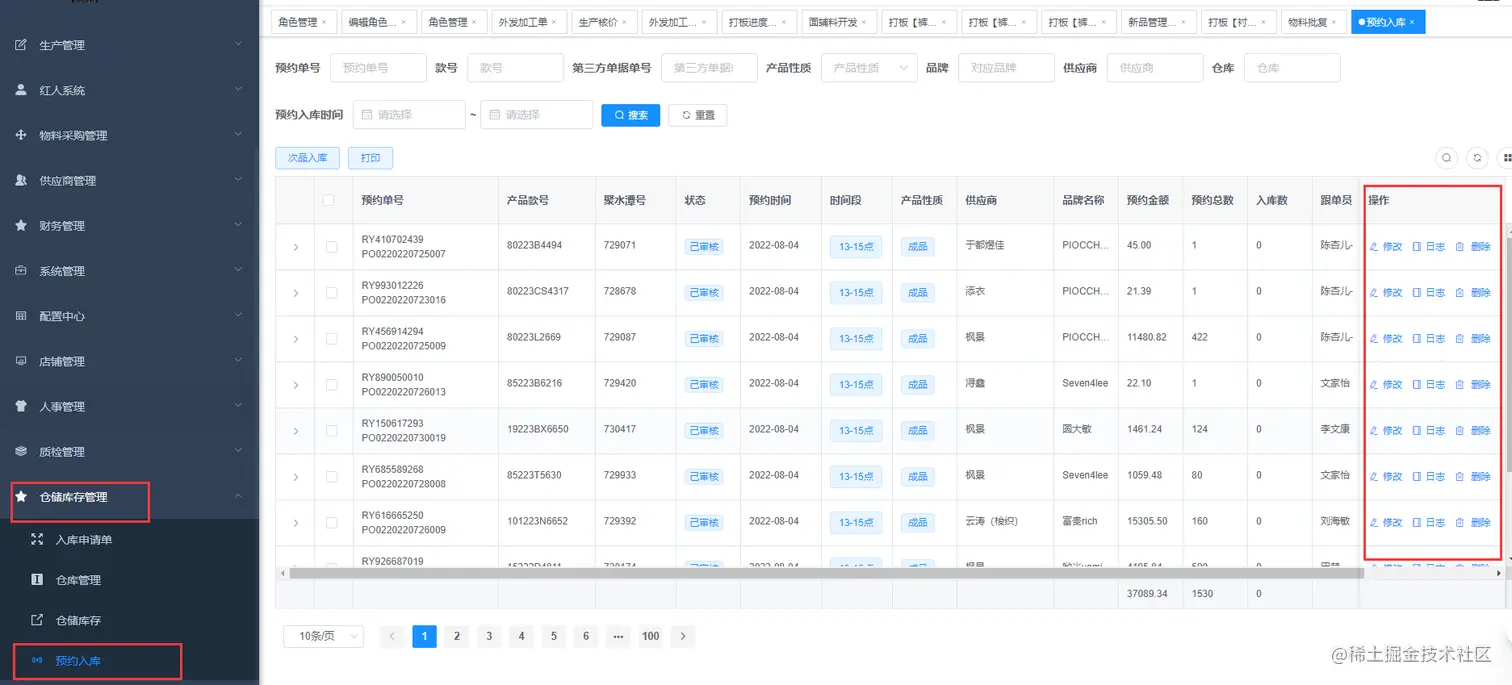Go to page 2 in pagination
This screenshot has height=685, width=1512.
[457, 636]
